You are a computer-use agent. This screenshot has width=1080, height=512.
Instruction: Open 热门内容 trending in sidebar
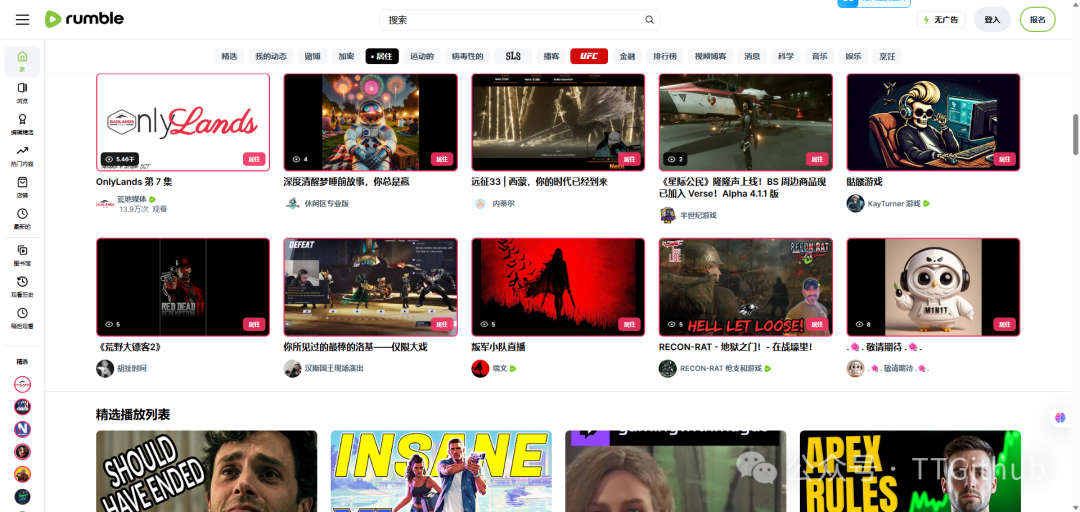point(22,156)
